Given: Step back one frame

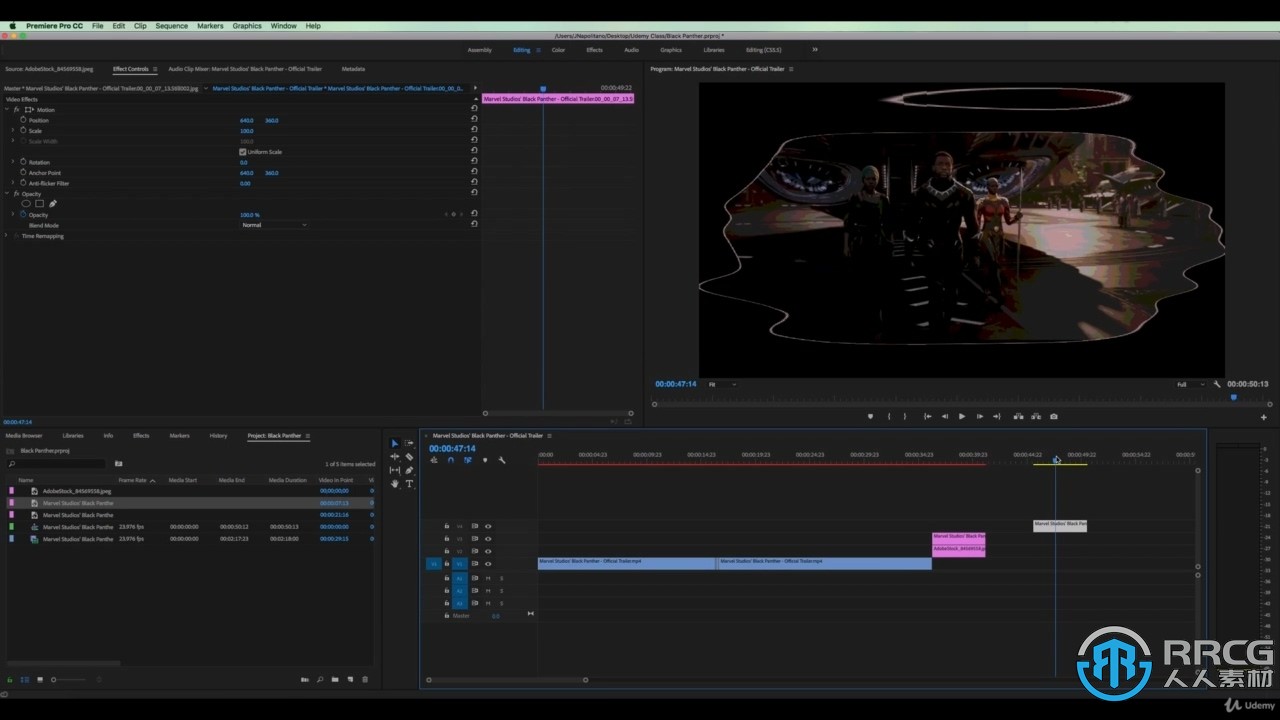Looking at the screenshot, I should click(x=945, y=416).
